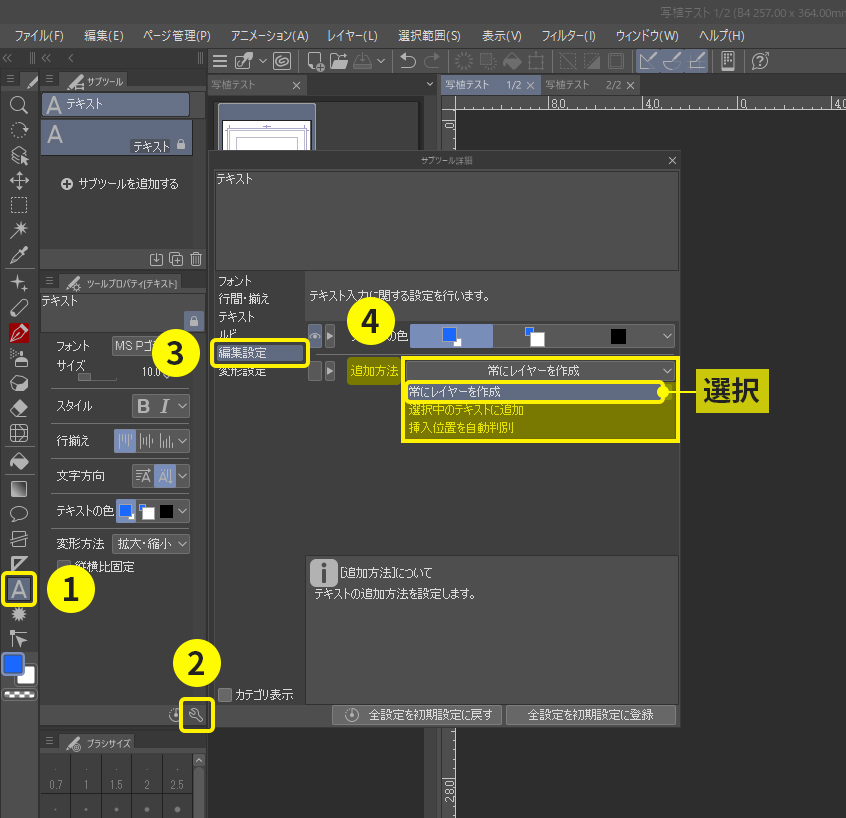
Task: Open the フォント dropdown in Tool Property
Action: [x=150, y=345]
